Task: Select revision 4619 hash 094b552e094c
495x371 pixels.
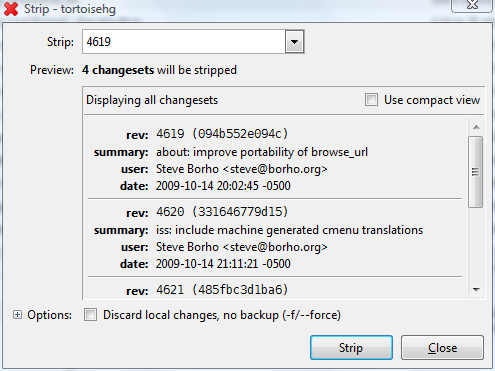Action: point(222,134)
